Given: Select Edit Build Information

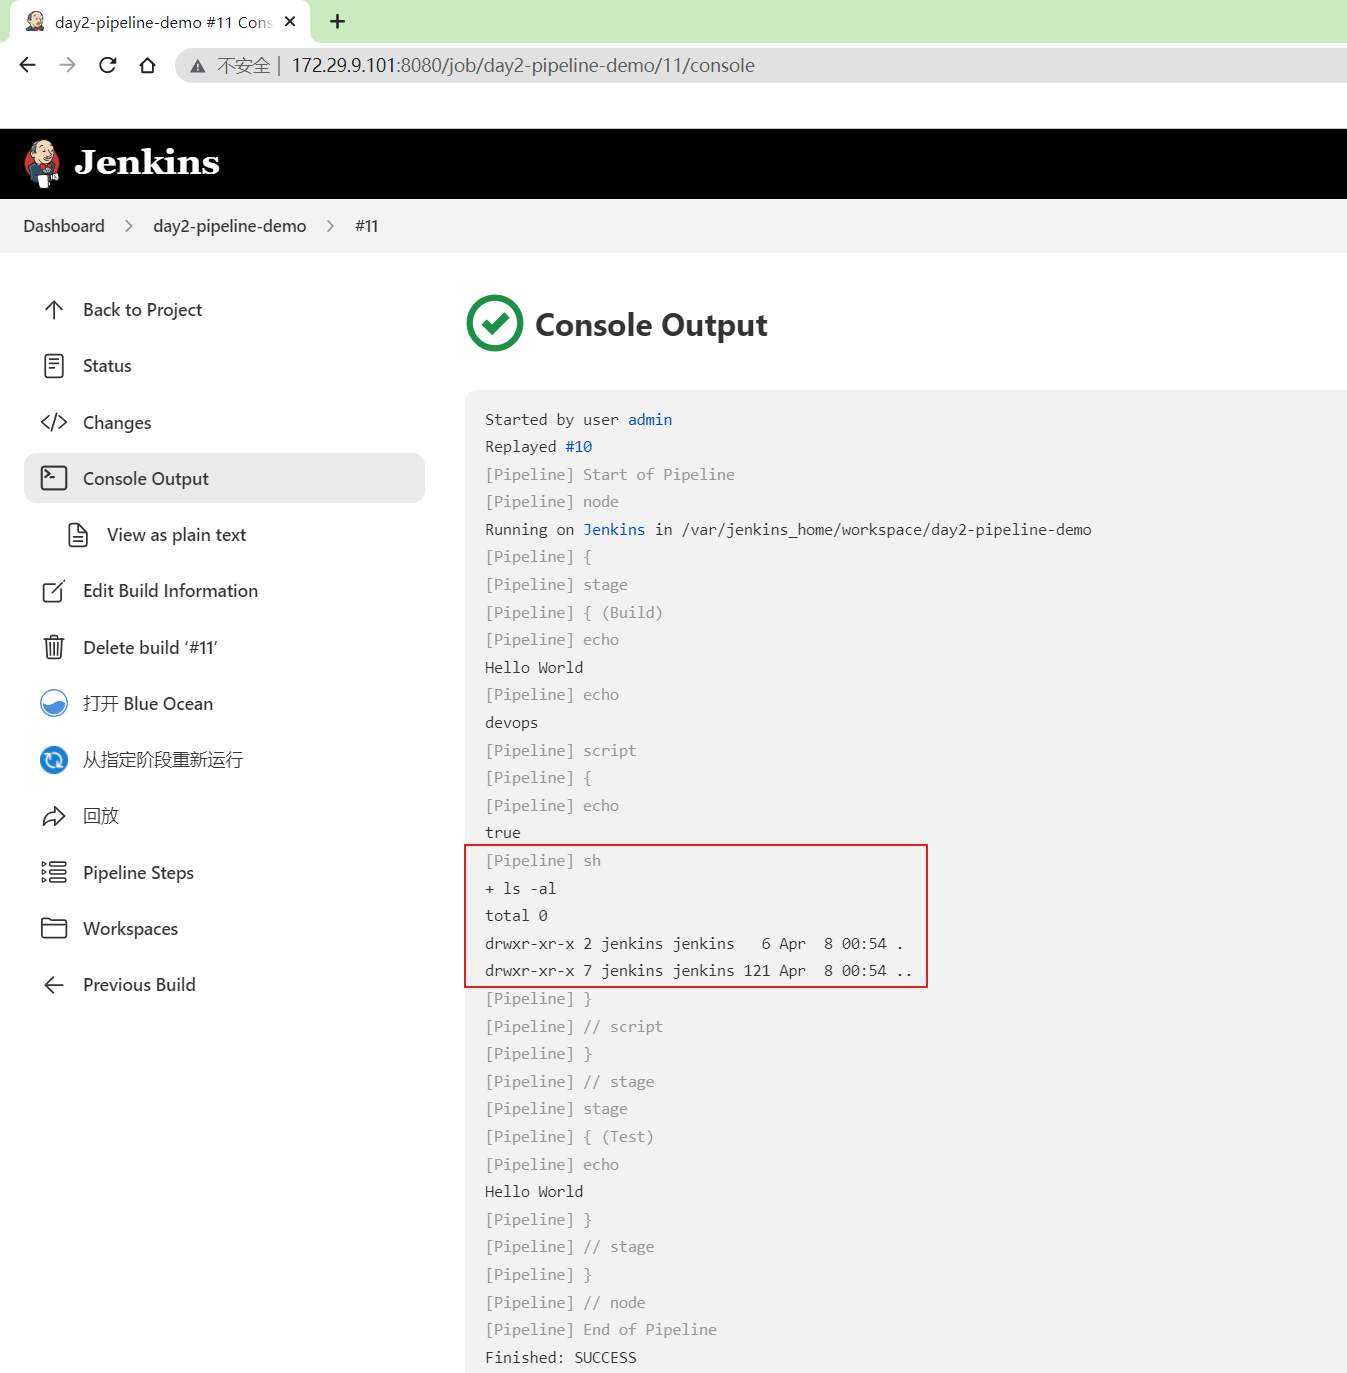Looking at the screenshot, I should (x=224, y=591).
